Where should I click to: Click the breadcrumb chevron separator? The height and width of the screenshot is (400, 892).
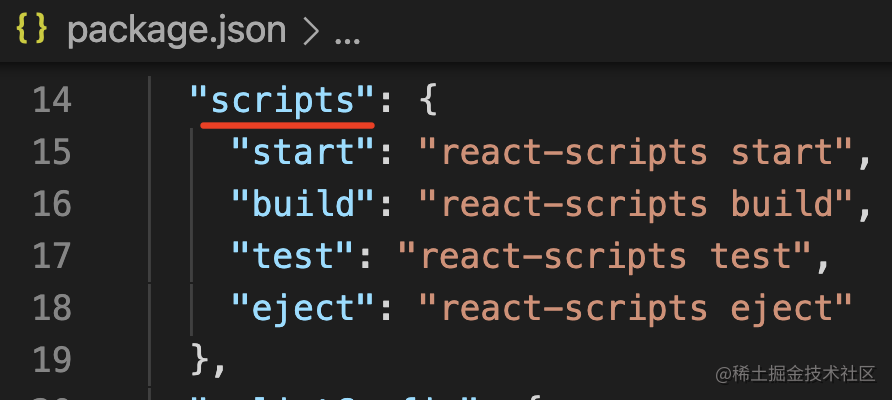coord(310,33)
